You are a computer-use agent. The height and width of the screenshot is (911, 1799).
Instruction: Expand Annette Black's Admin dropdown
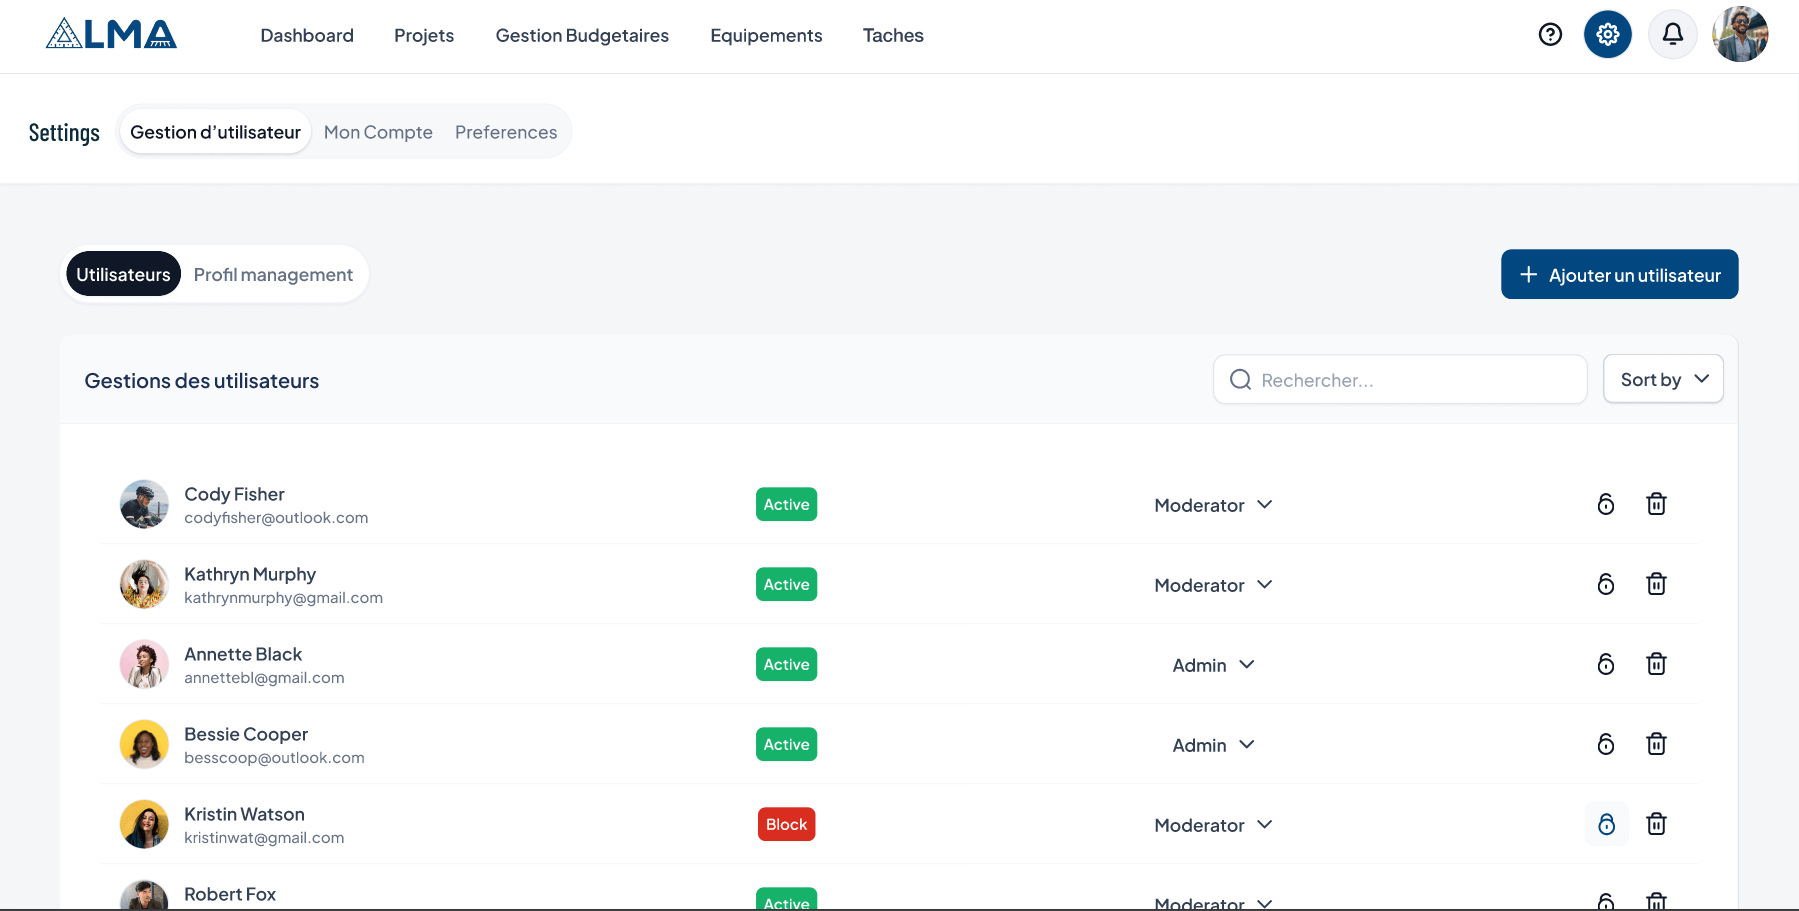[1213, 664]
